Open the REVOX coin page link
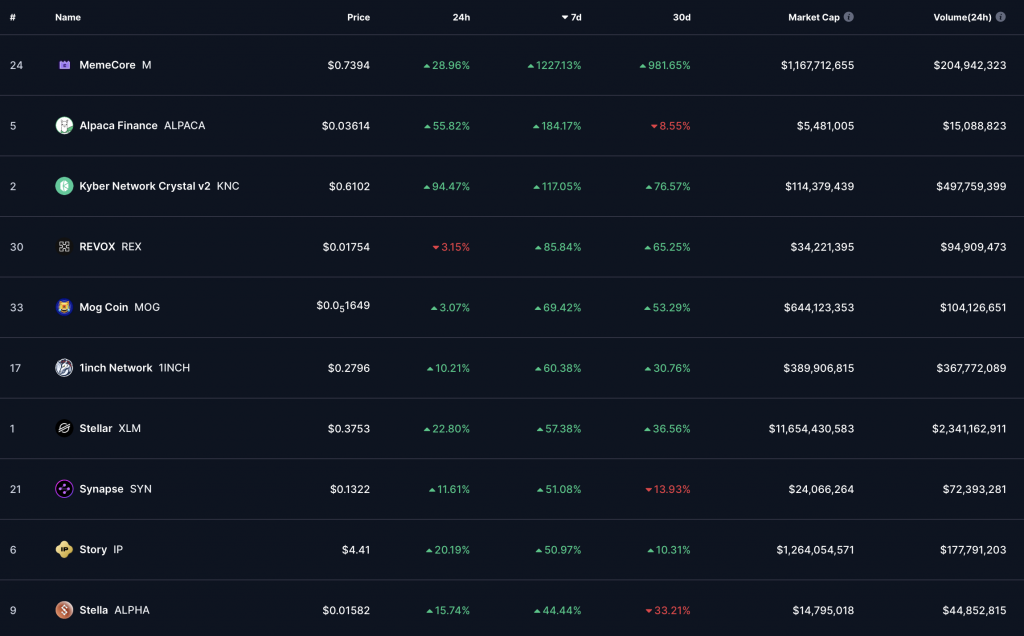The image size is (1024, 636). tap(97, 247)
